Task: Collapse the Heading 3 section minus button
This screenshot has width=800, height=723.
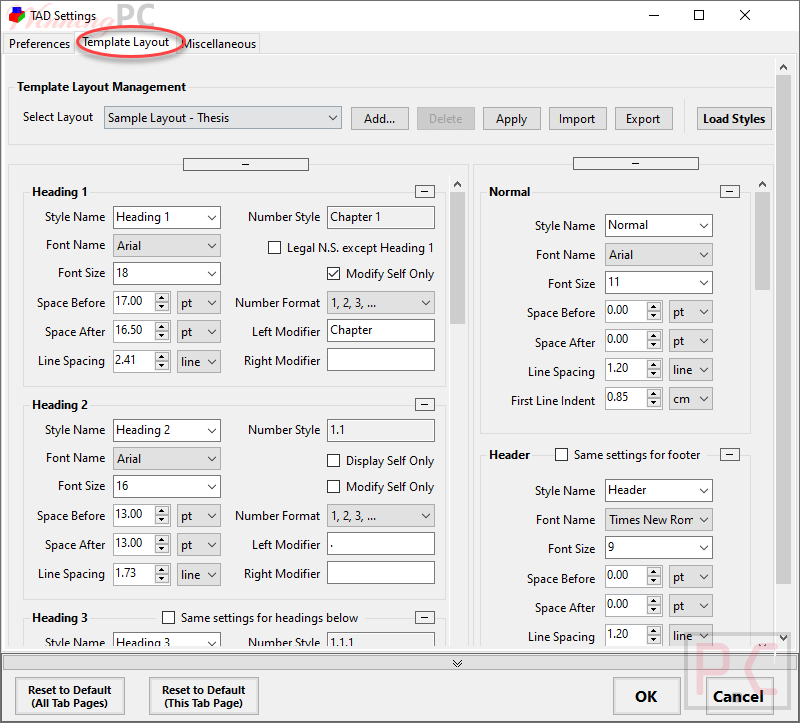Action: point(424,617)
